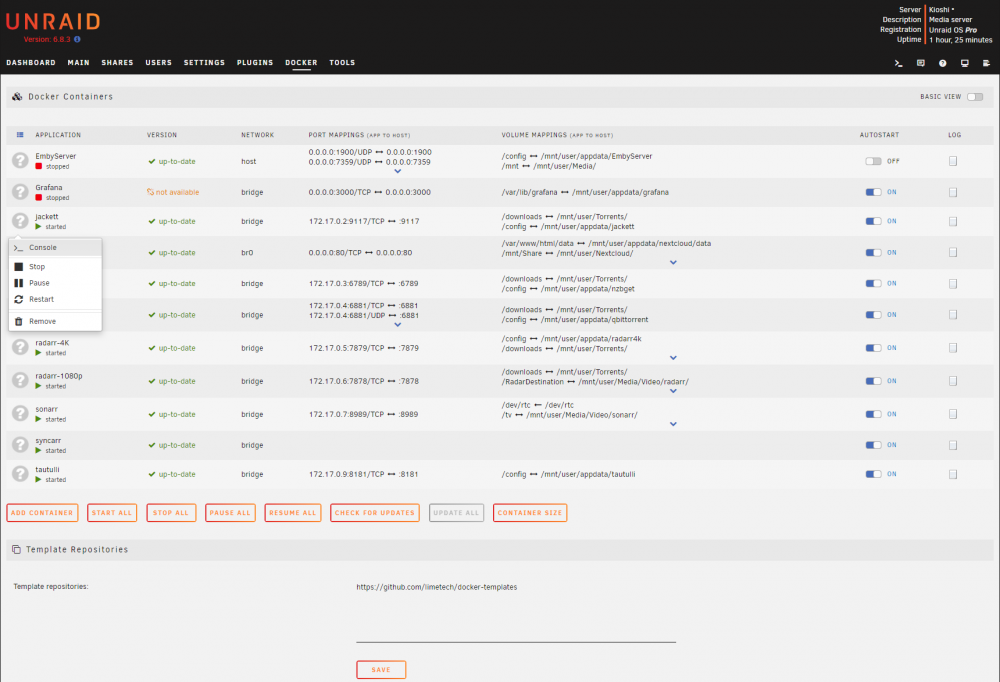Click the radarr-4K container icon
Image resolution: width=1000 pixels, height=682 pixels.
tap(20, 347)
